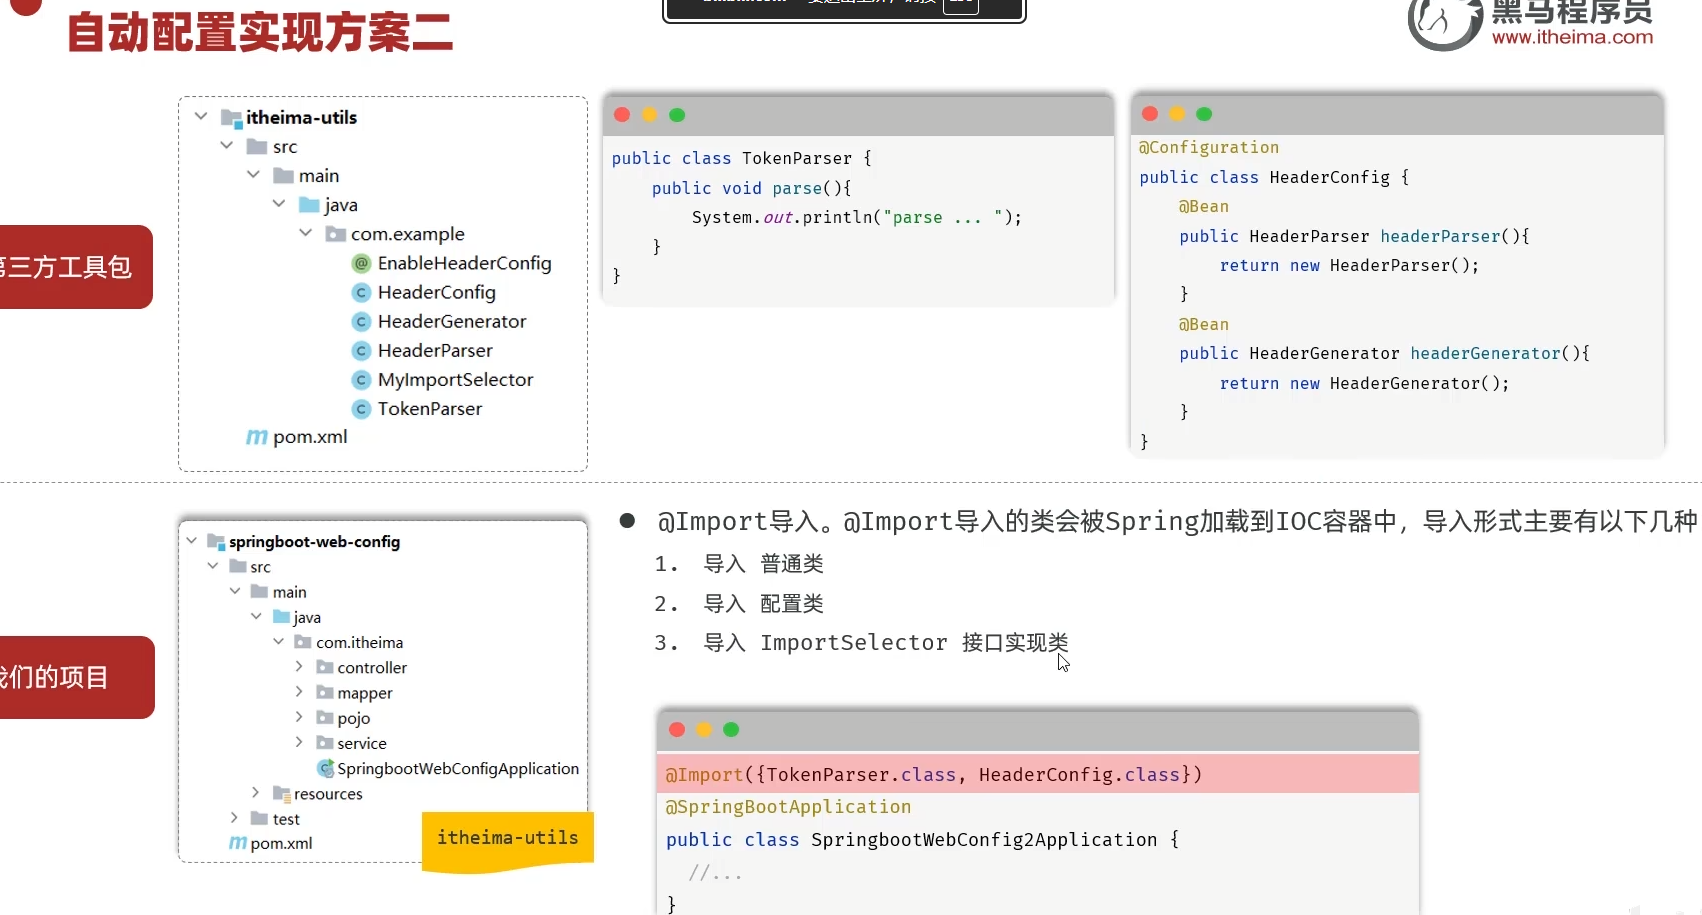The image size is (1702, 915).
Task: Click the service package folder icon
Action: (325, 743)
